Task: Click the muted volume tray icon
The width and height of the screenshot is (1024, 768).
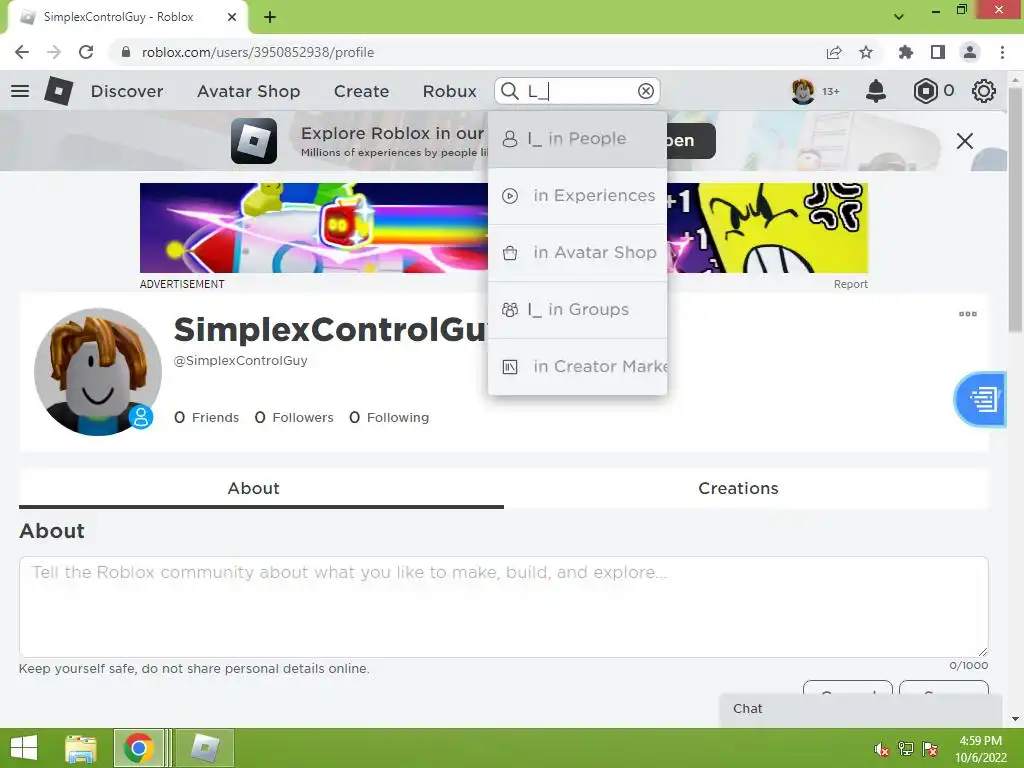Action: [882, 749]
